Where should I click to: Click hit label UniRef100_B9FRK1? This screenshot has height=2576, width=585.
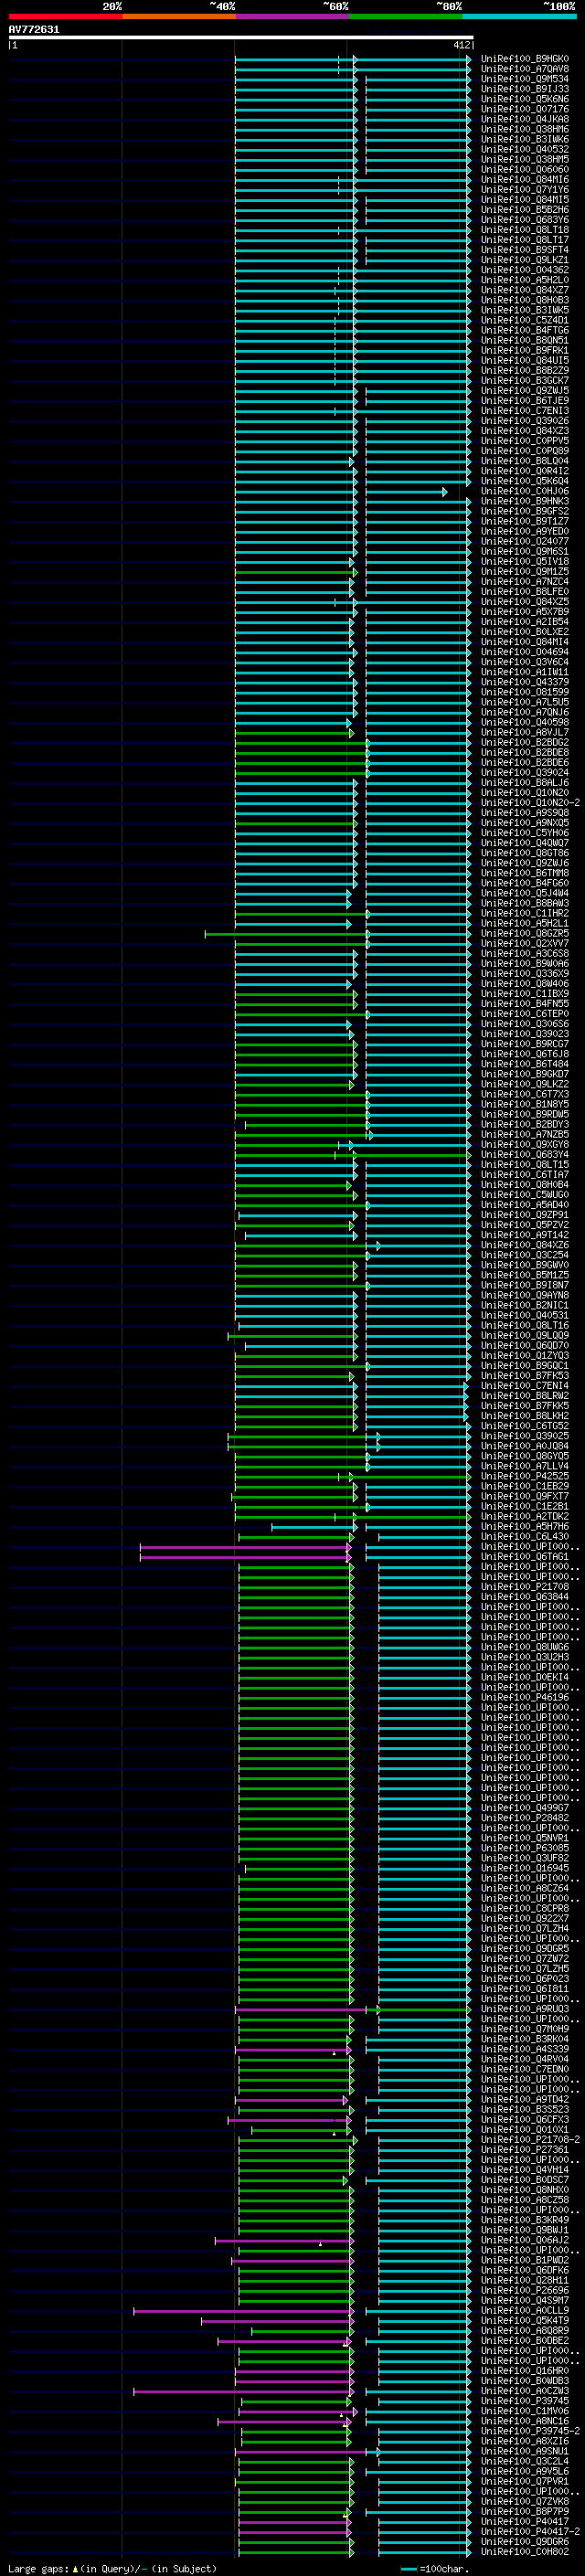(525, 351)
